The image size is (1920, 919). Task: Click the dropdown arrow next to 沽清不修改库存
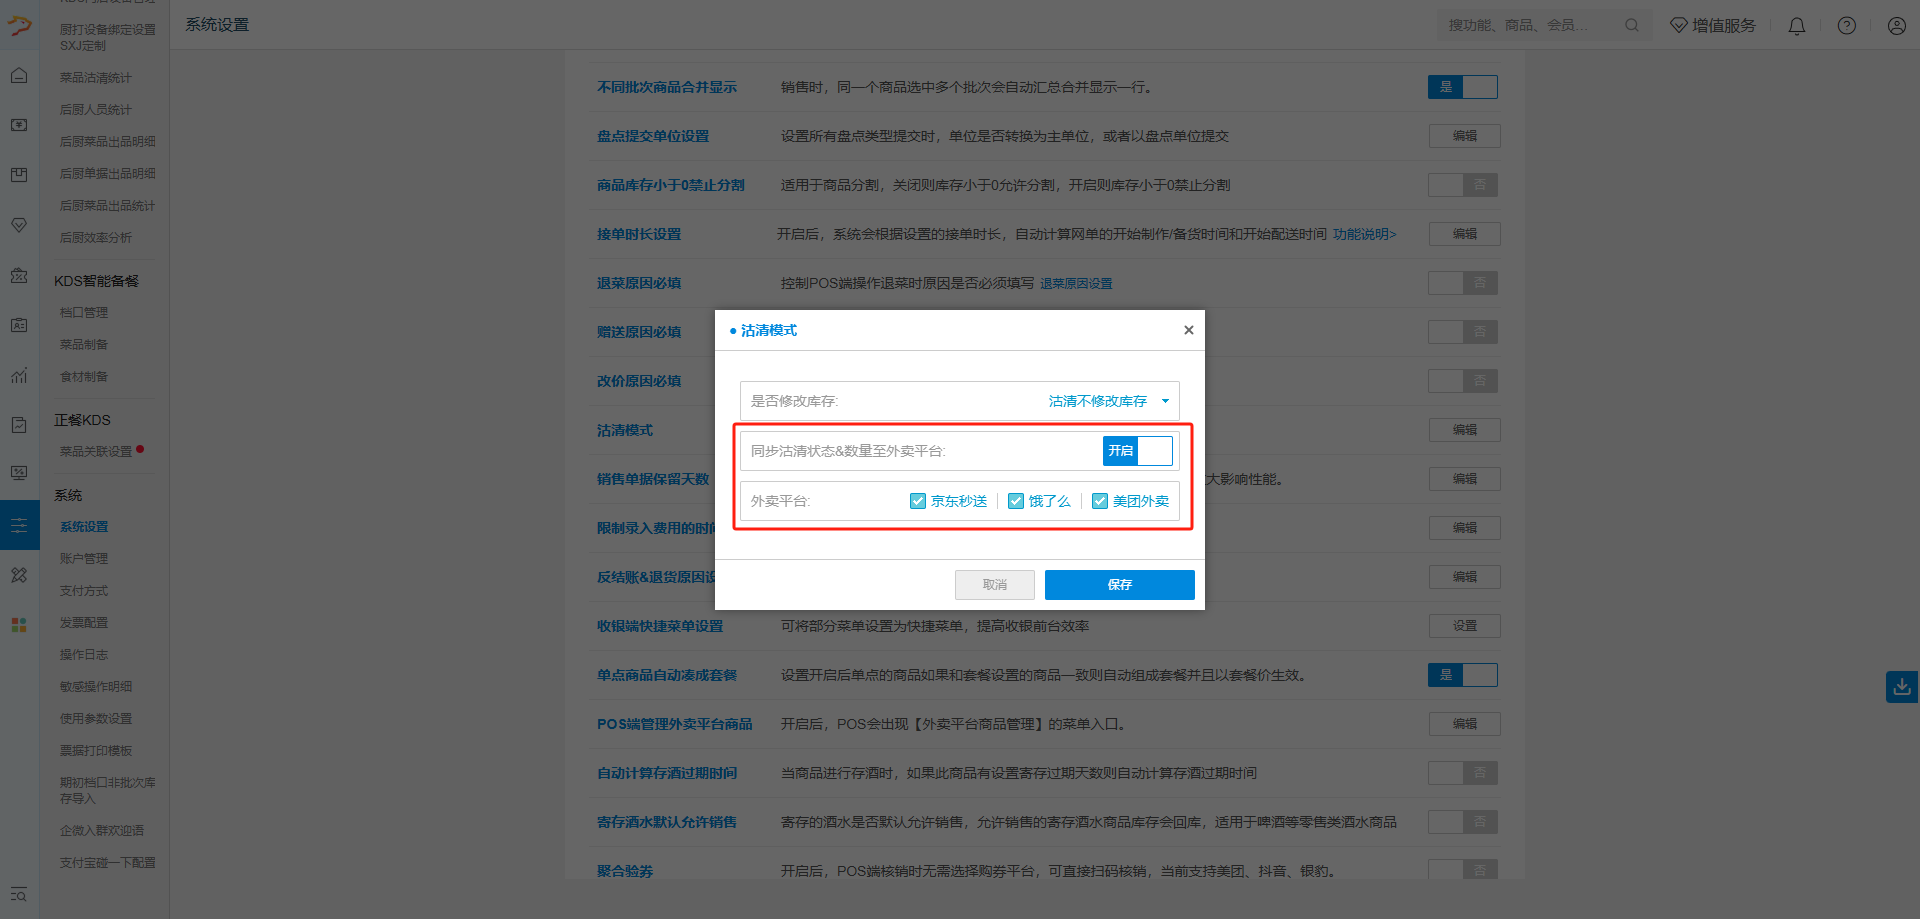point(1165,401)
